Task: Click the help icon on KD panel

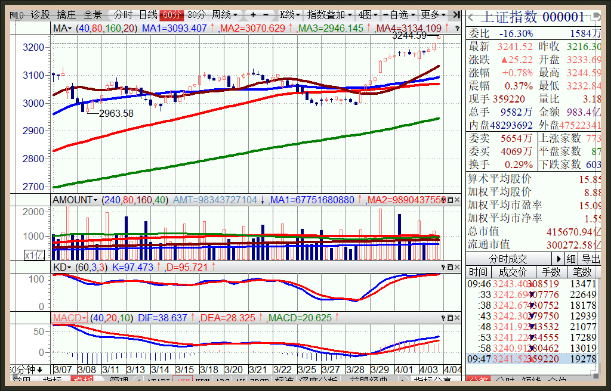Action: 443,267
